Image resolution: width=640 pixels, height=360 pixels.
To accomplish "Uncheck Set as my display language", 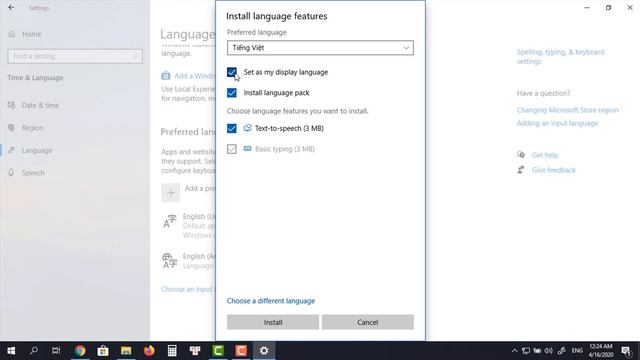I will (231, 72).
